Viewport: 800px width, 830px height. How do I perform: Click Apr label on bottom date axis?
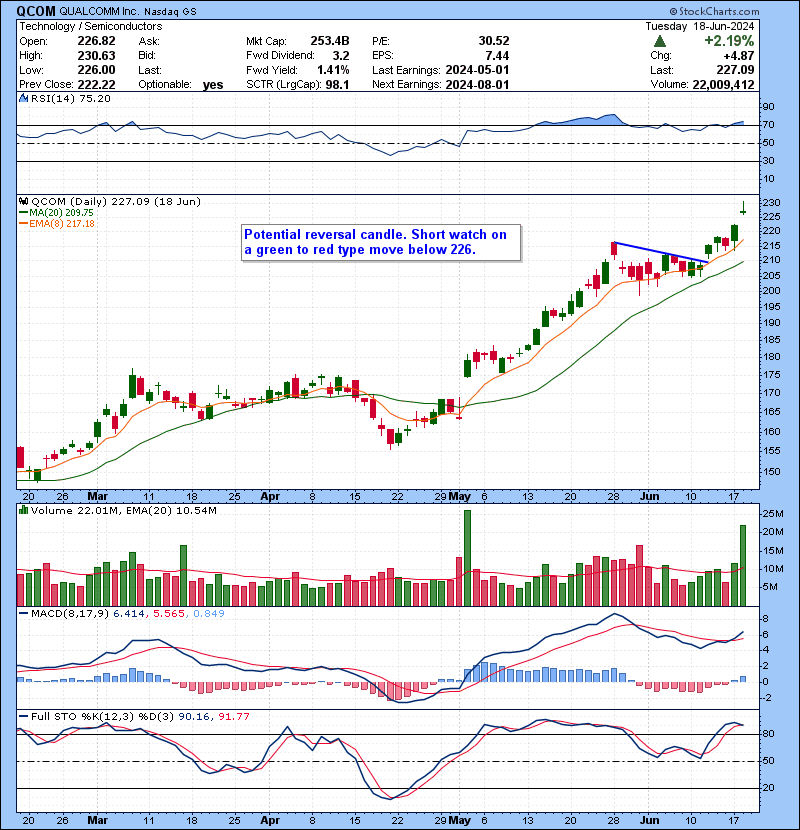coord(270,820)
